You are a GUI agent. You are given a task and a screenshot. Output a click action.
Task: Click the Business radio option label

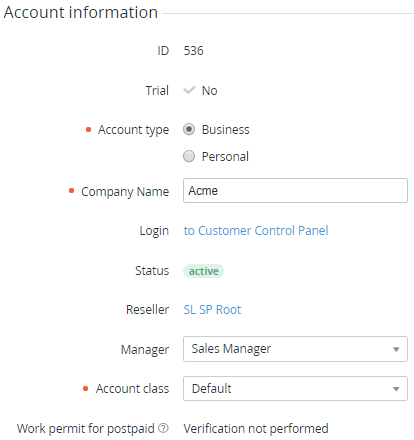pyautogui.click(x=226, y=130)
